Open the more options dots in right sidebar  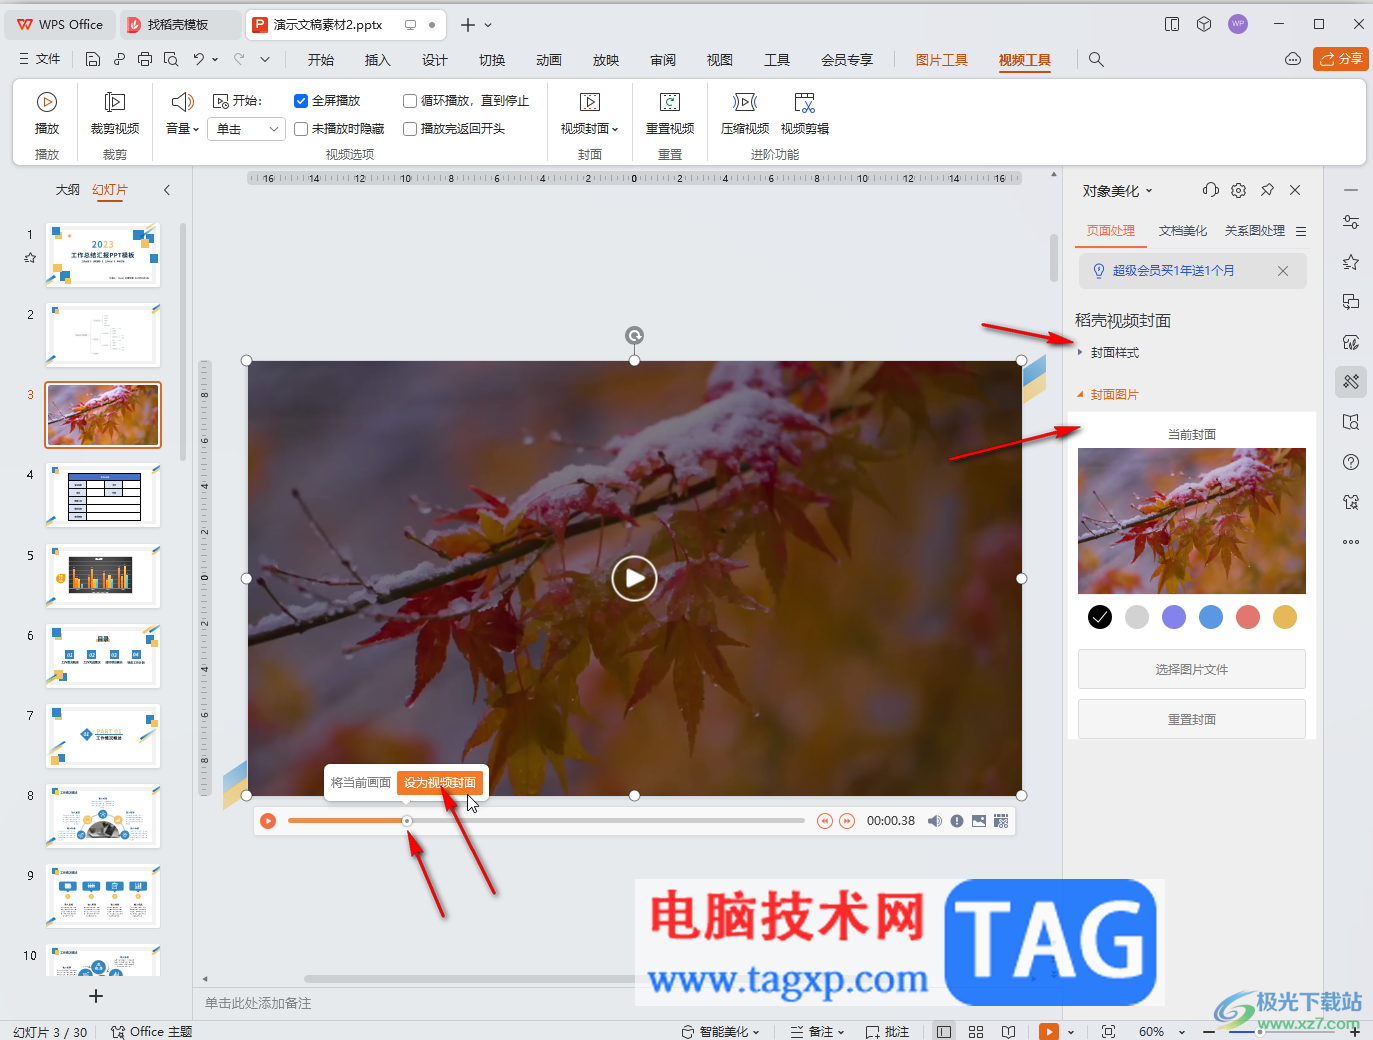click(x=1351, y=542)
